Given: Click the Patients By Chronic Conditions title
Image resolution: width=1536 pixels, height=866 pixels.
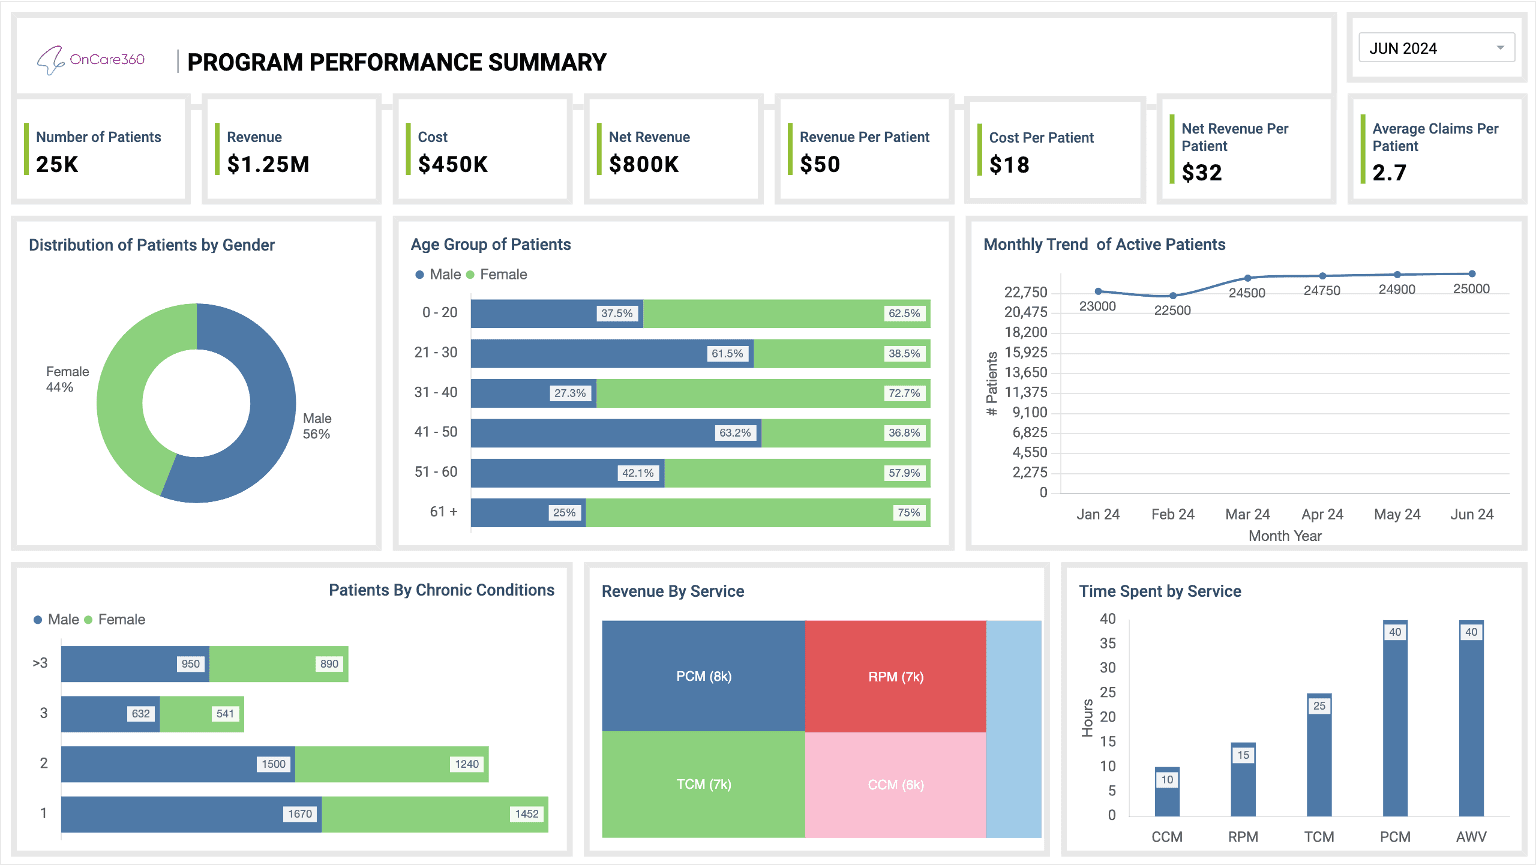Looking at the screenshot, I should [442, 590].
